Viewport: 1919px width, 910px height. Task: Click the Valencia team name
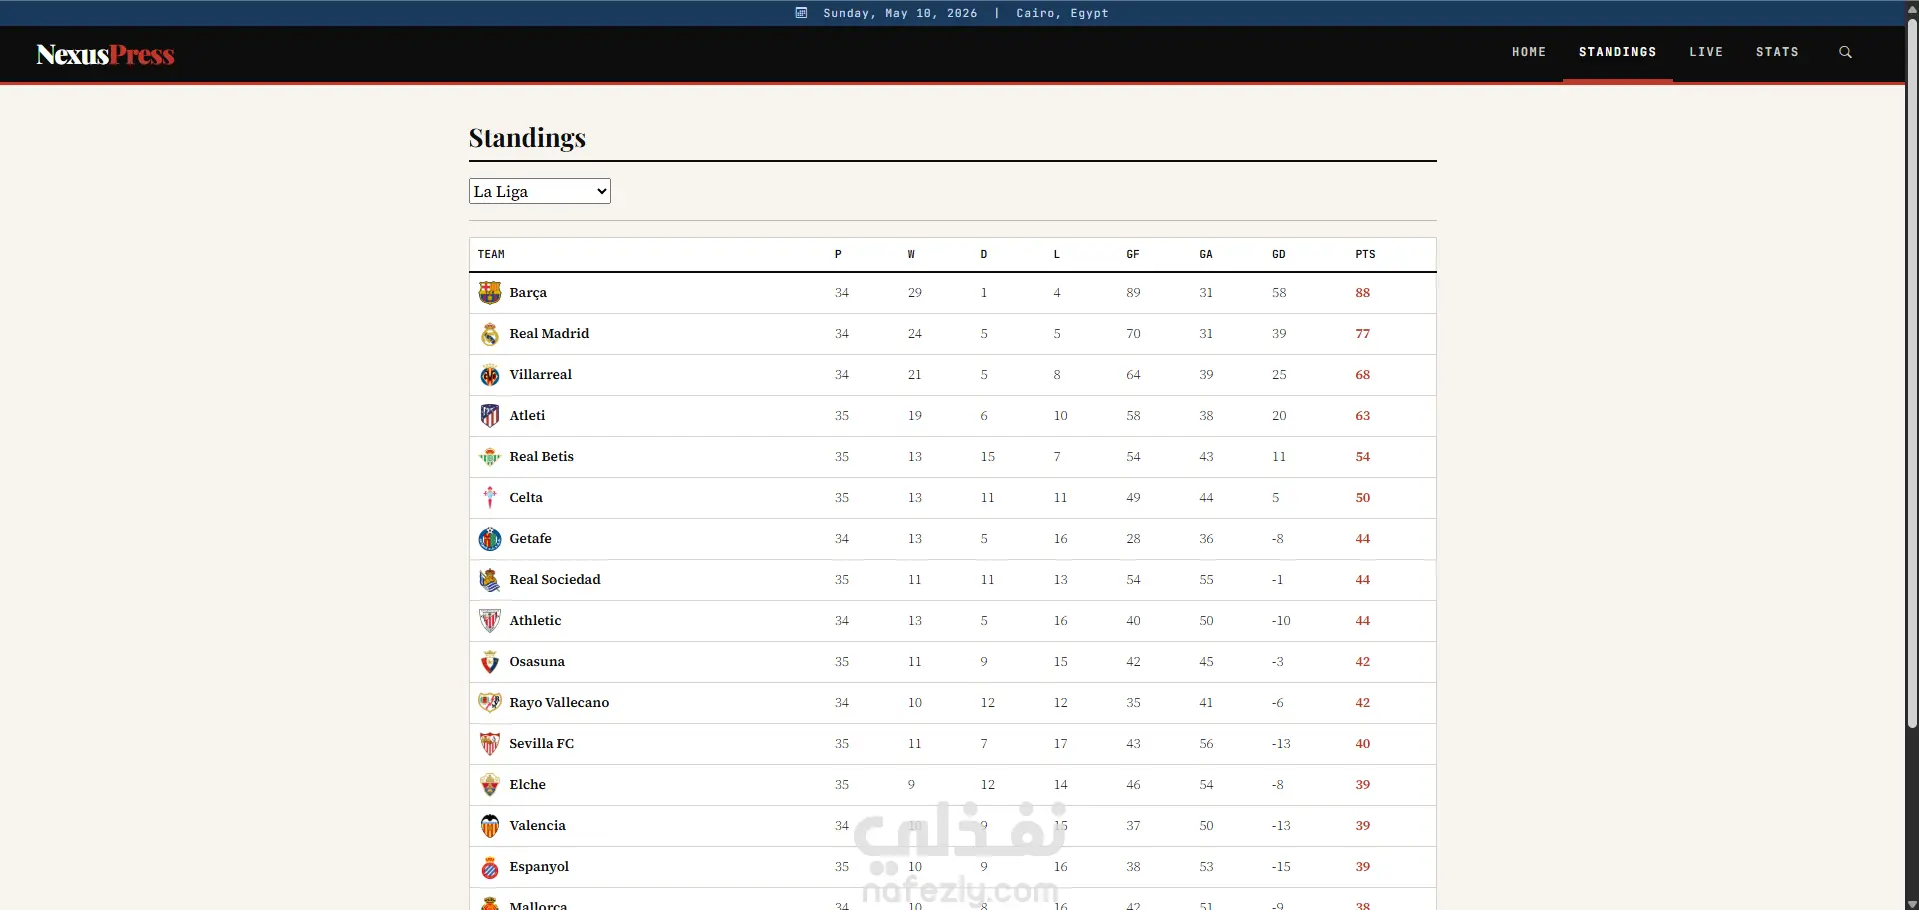[x=537, y=826]
